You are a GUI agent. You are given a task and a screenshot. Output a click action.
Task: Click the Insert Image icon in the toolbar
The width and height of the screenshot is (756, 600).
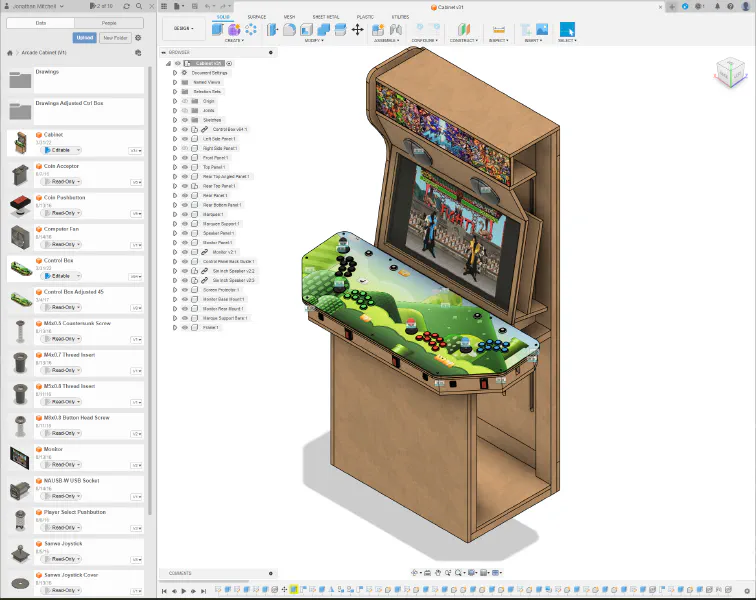click(x=541, y=30)
